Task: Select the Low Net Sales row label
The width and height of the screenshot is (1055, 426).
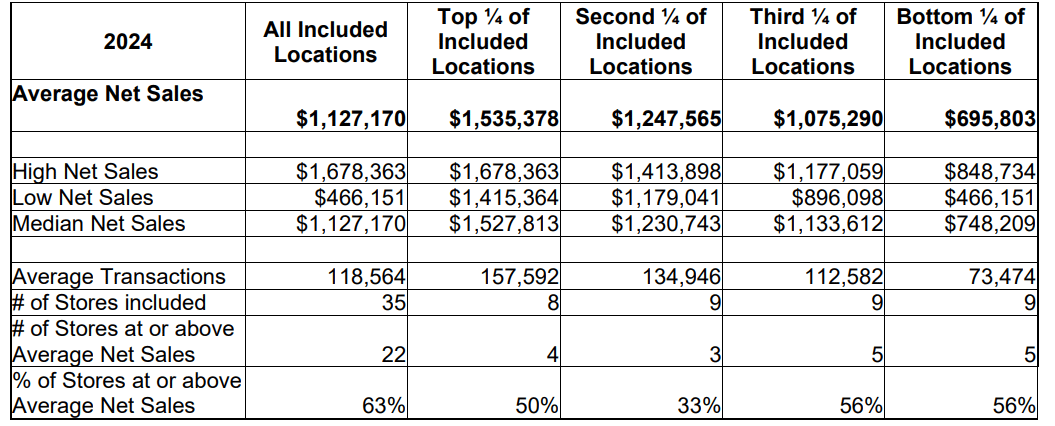Action: [83, 197]
